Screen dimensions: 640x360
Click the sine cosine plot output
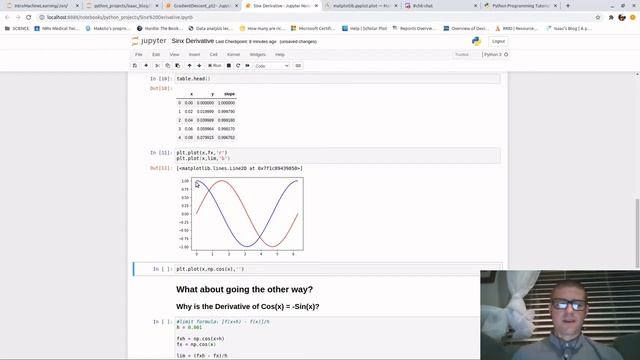241,216
